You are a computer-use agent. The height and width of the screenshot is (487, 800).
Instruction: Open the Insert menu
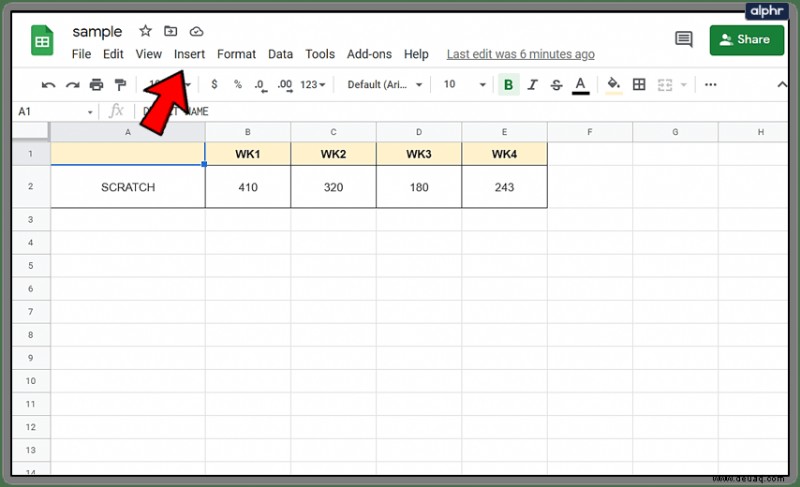click(189, 54)
